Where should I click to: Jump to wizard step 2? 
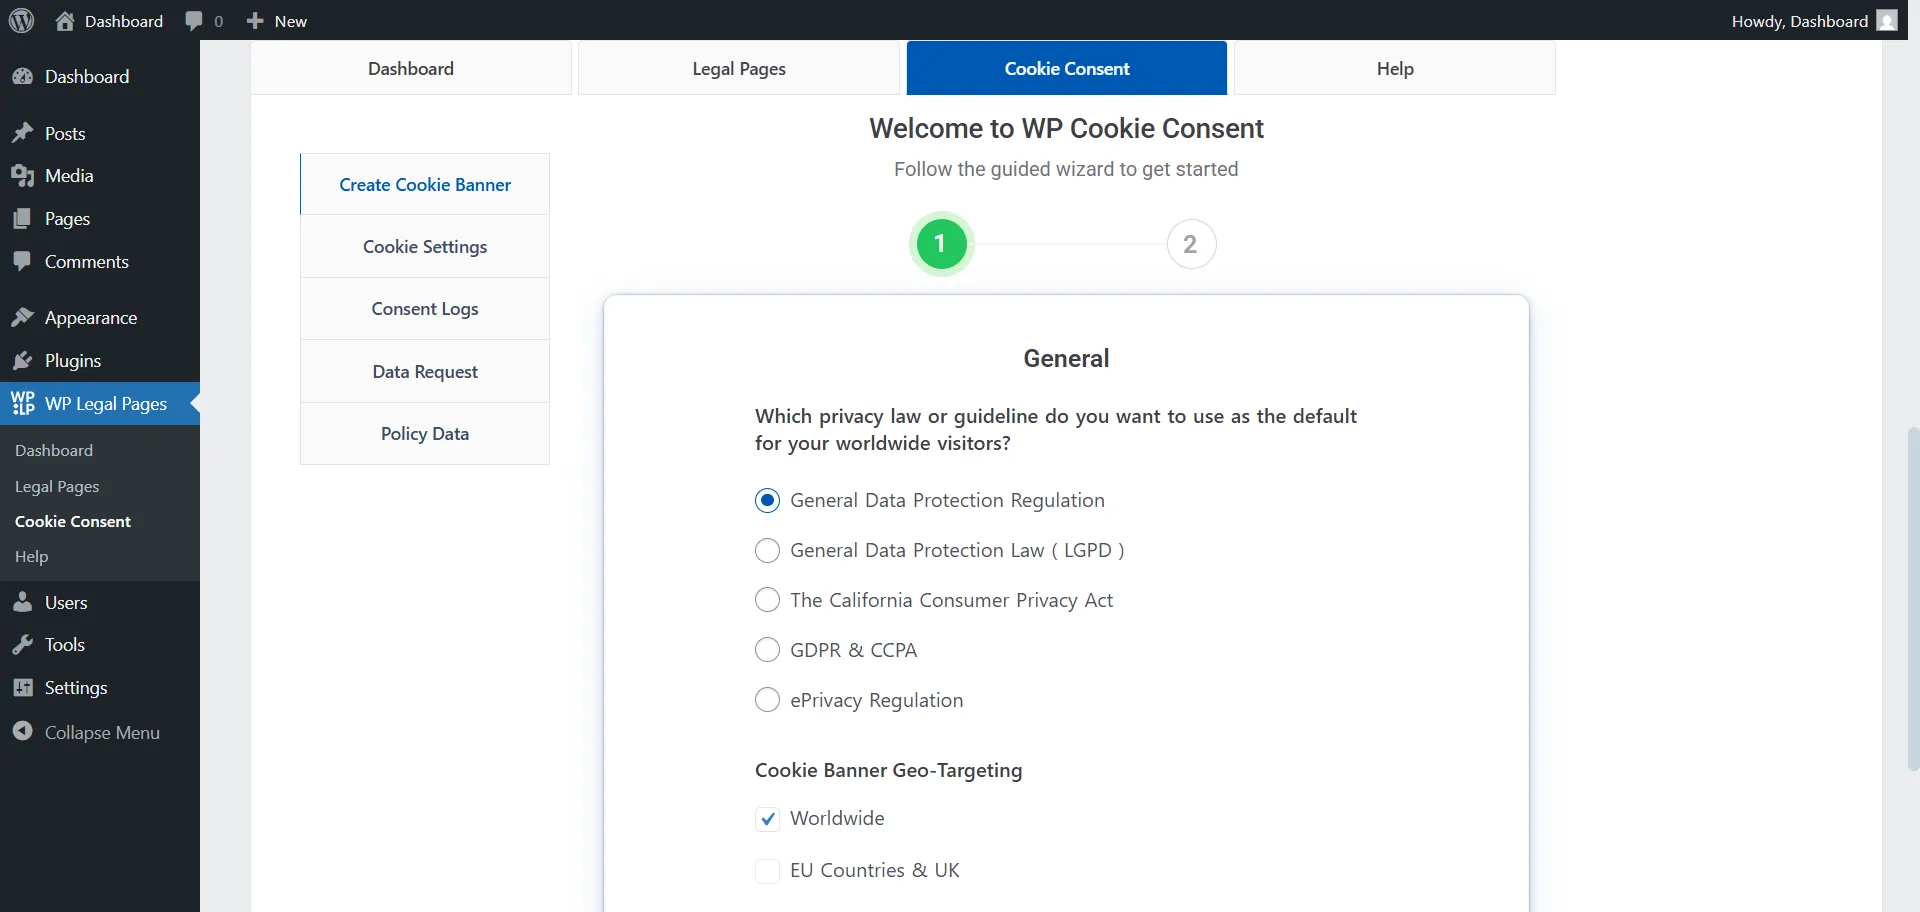tap(1191, 244)
